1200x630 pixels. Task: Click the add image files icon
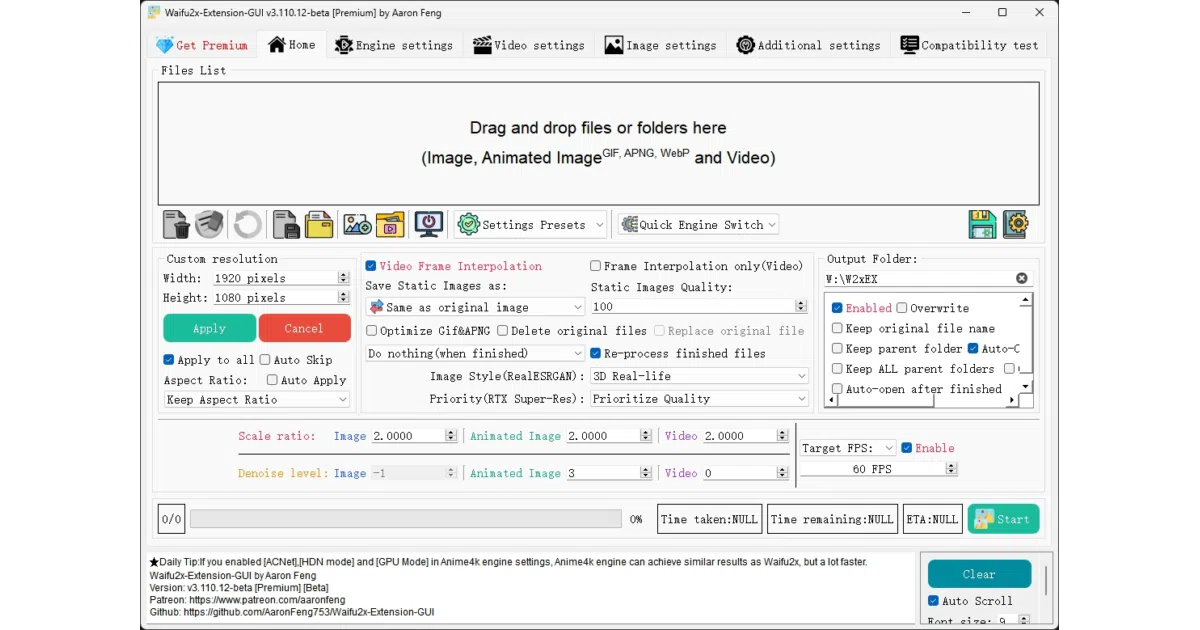tap(357, 224)
